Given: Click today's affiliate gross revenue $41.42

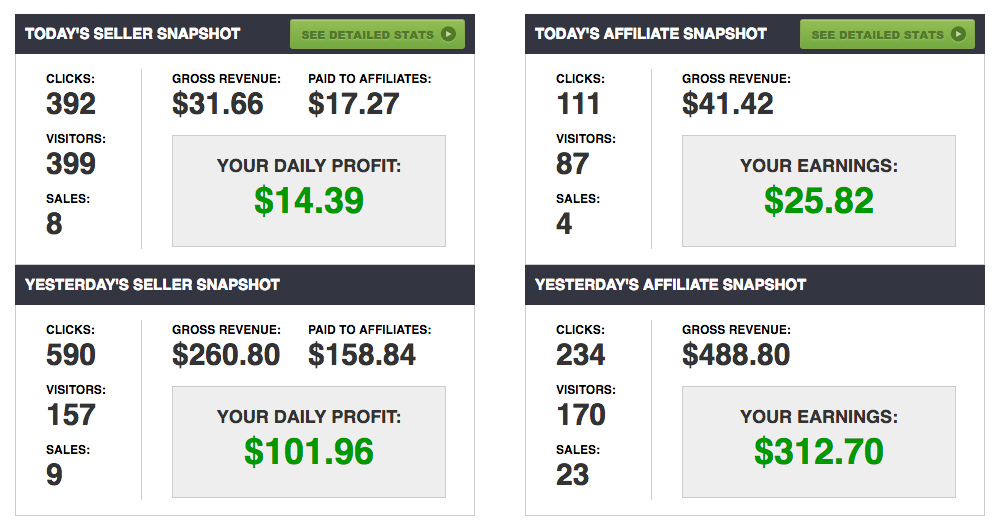Looking at the screenshot, I should pos(728,104).
